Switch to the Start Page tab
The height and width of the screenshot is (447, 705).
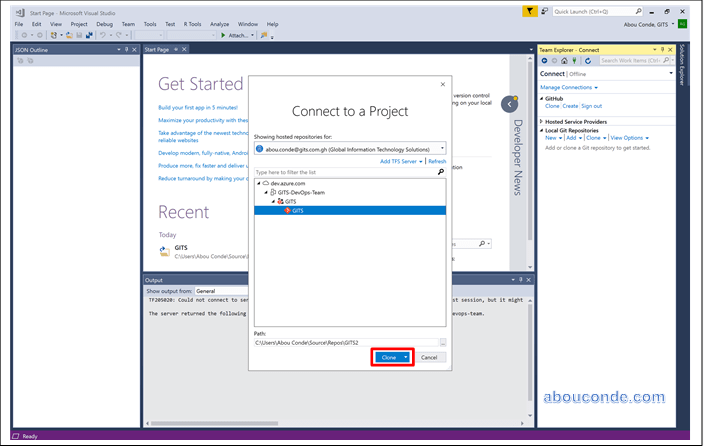coord(157,49)
